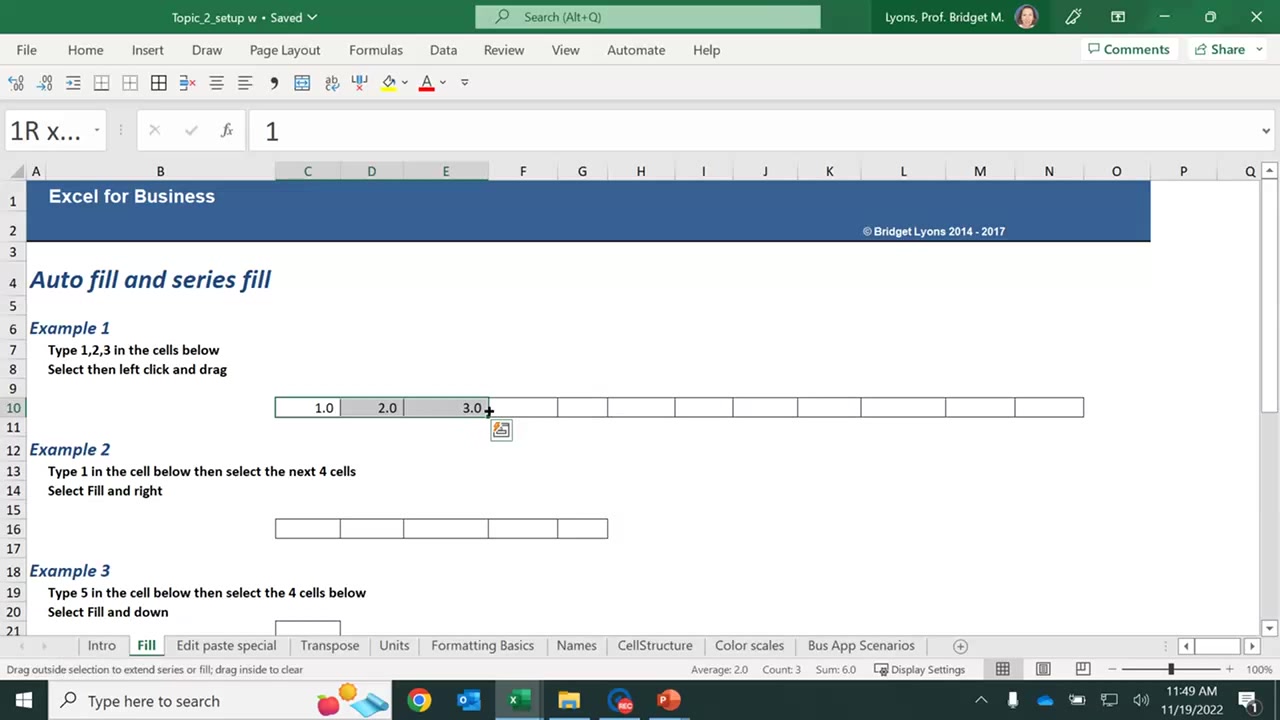The height and width of the screenshot is (720, 1280).
Task: Switch to Page Layout view
Action: (x=1043, y=669)
